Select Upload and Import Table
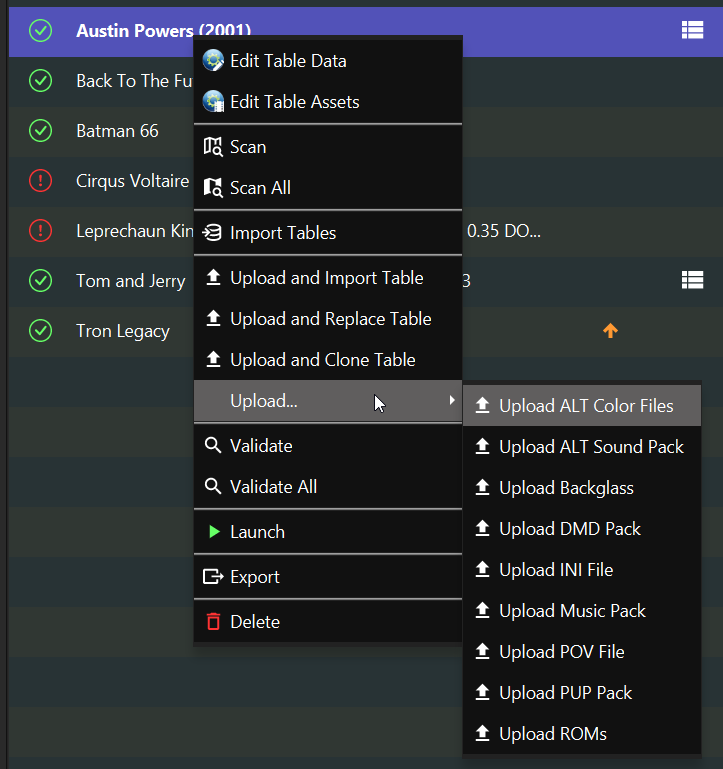The height and width of the screenshot is (769, 723). pyautogui.click(x=328, y=278)
